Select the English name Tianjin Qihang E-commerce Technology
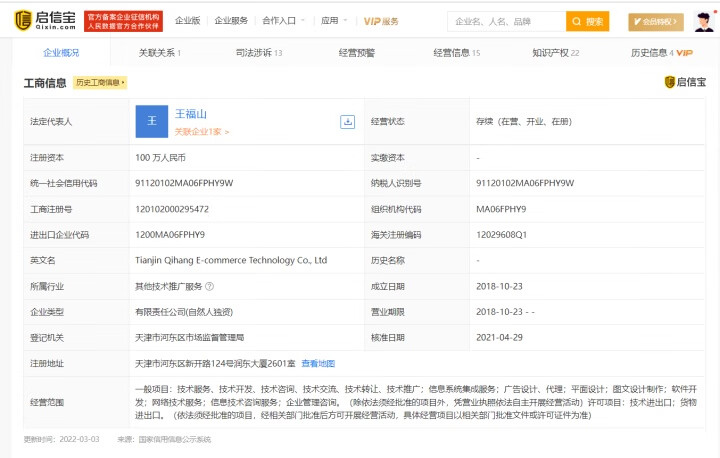The image size is (720, 458). pos(231,260)
